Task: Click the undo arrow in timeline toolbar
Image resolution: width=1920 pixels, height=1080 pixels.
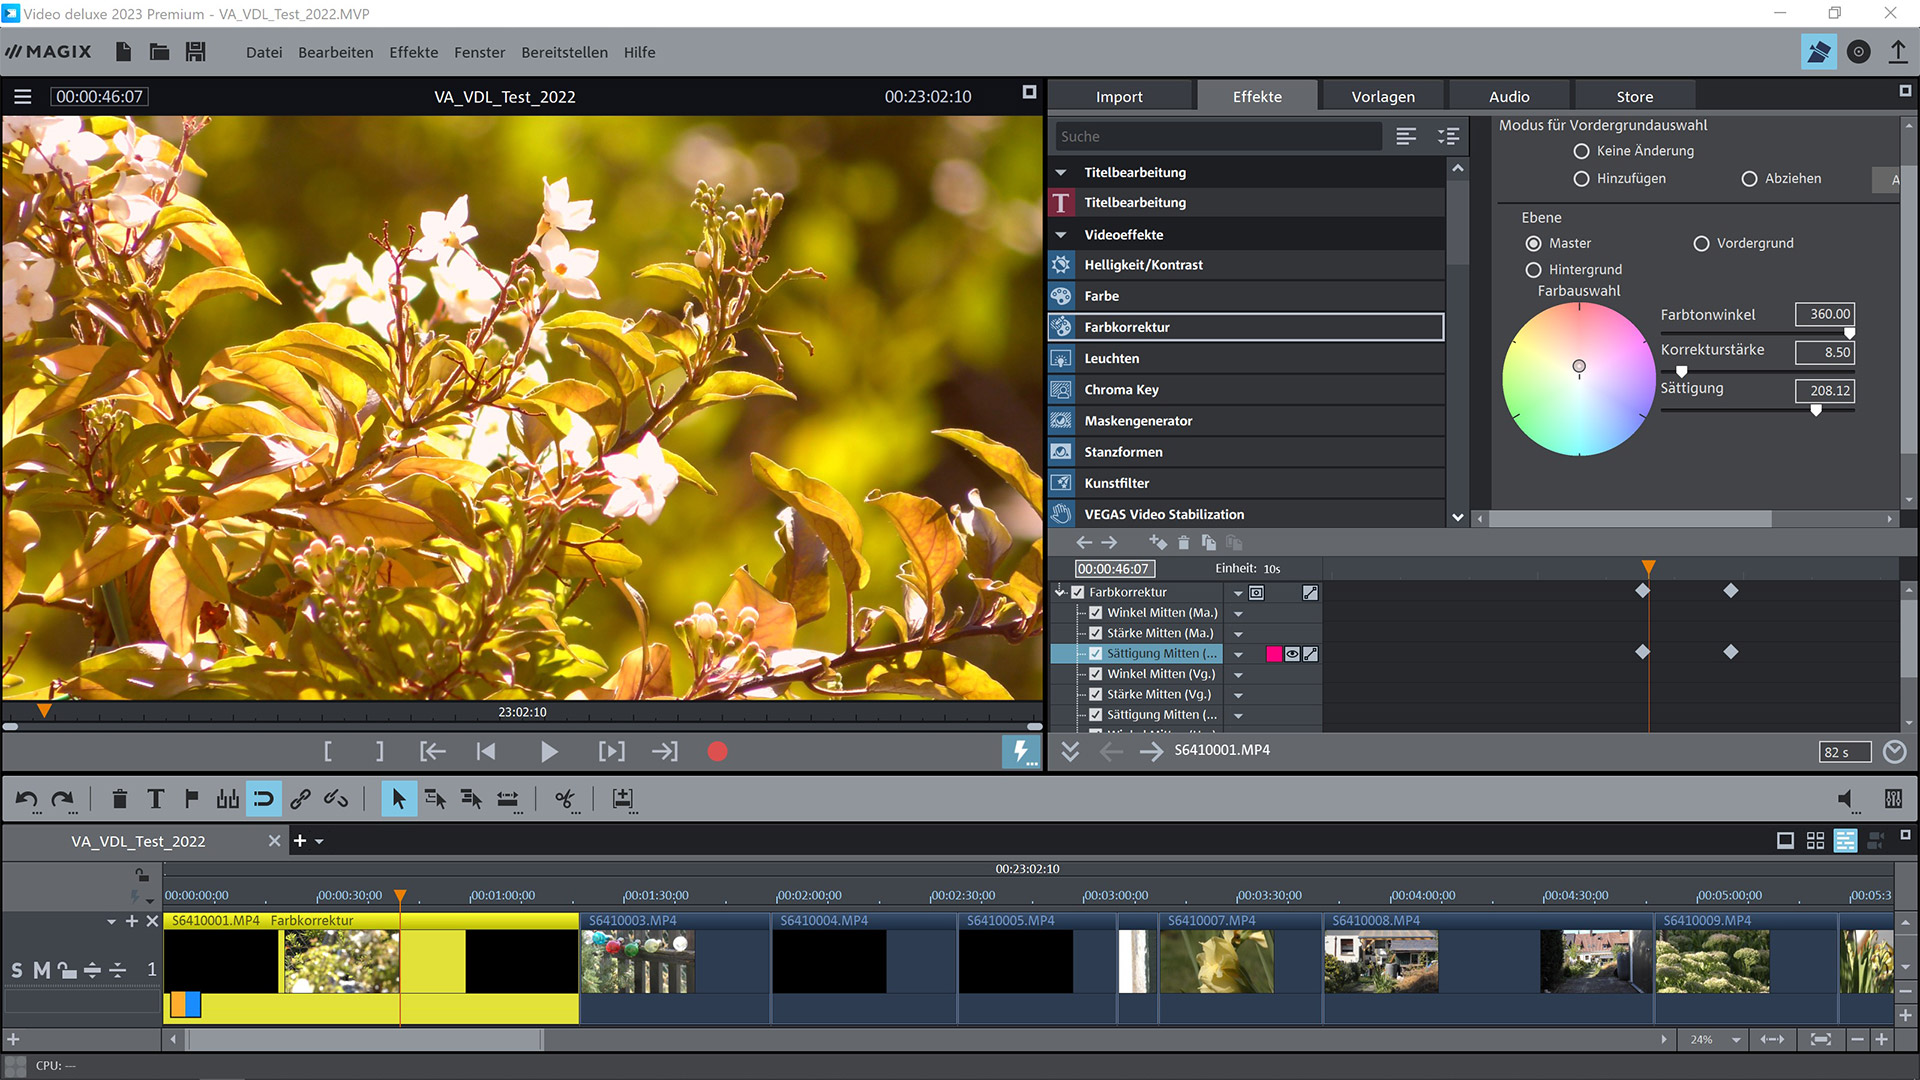Action: [x=27, y=798]
